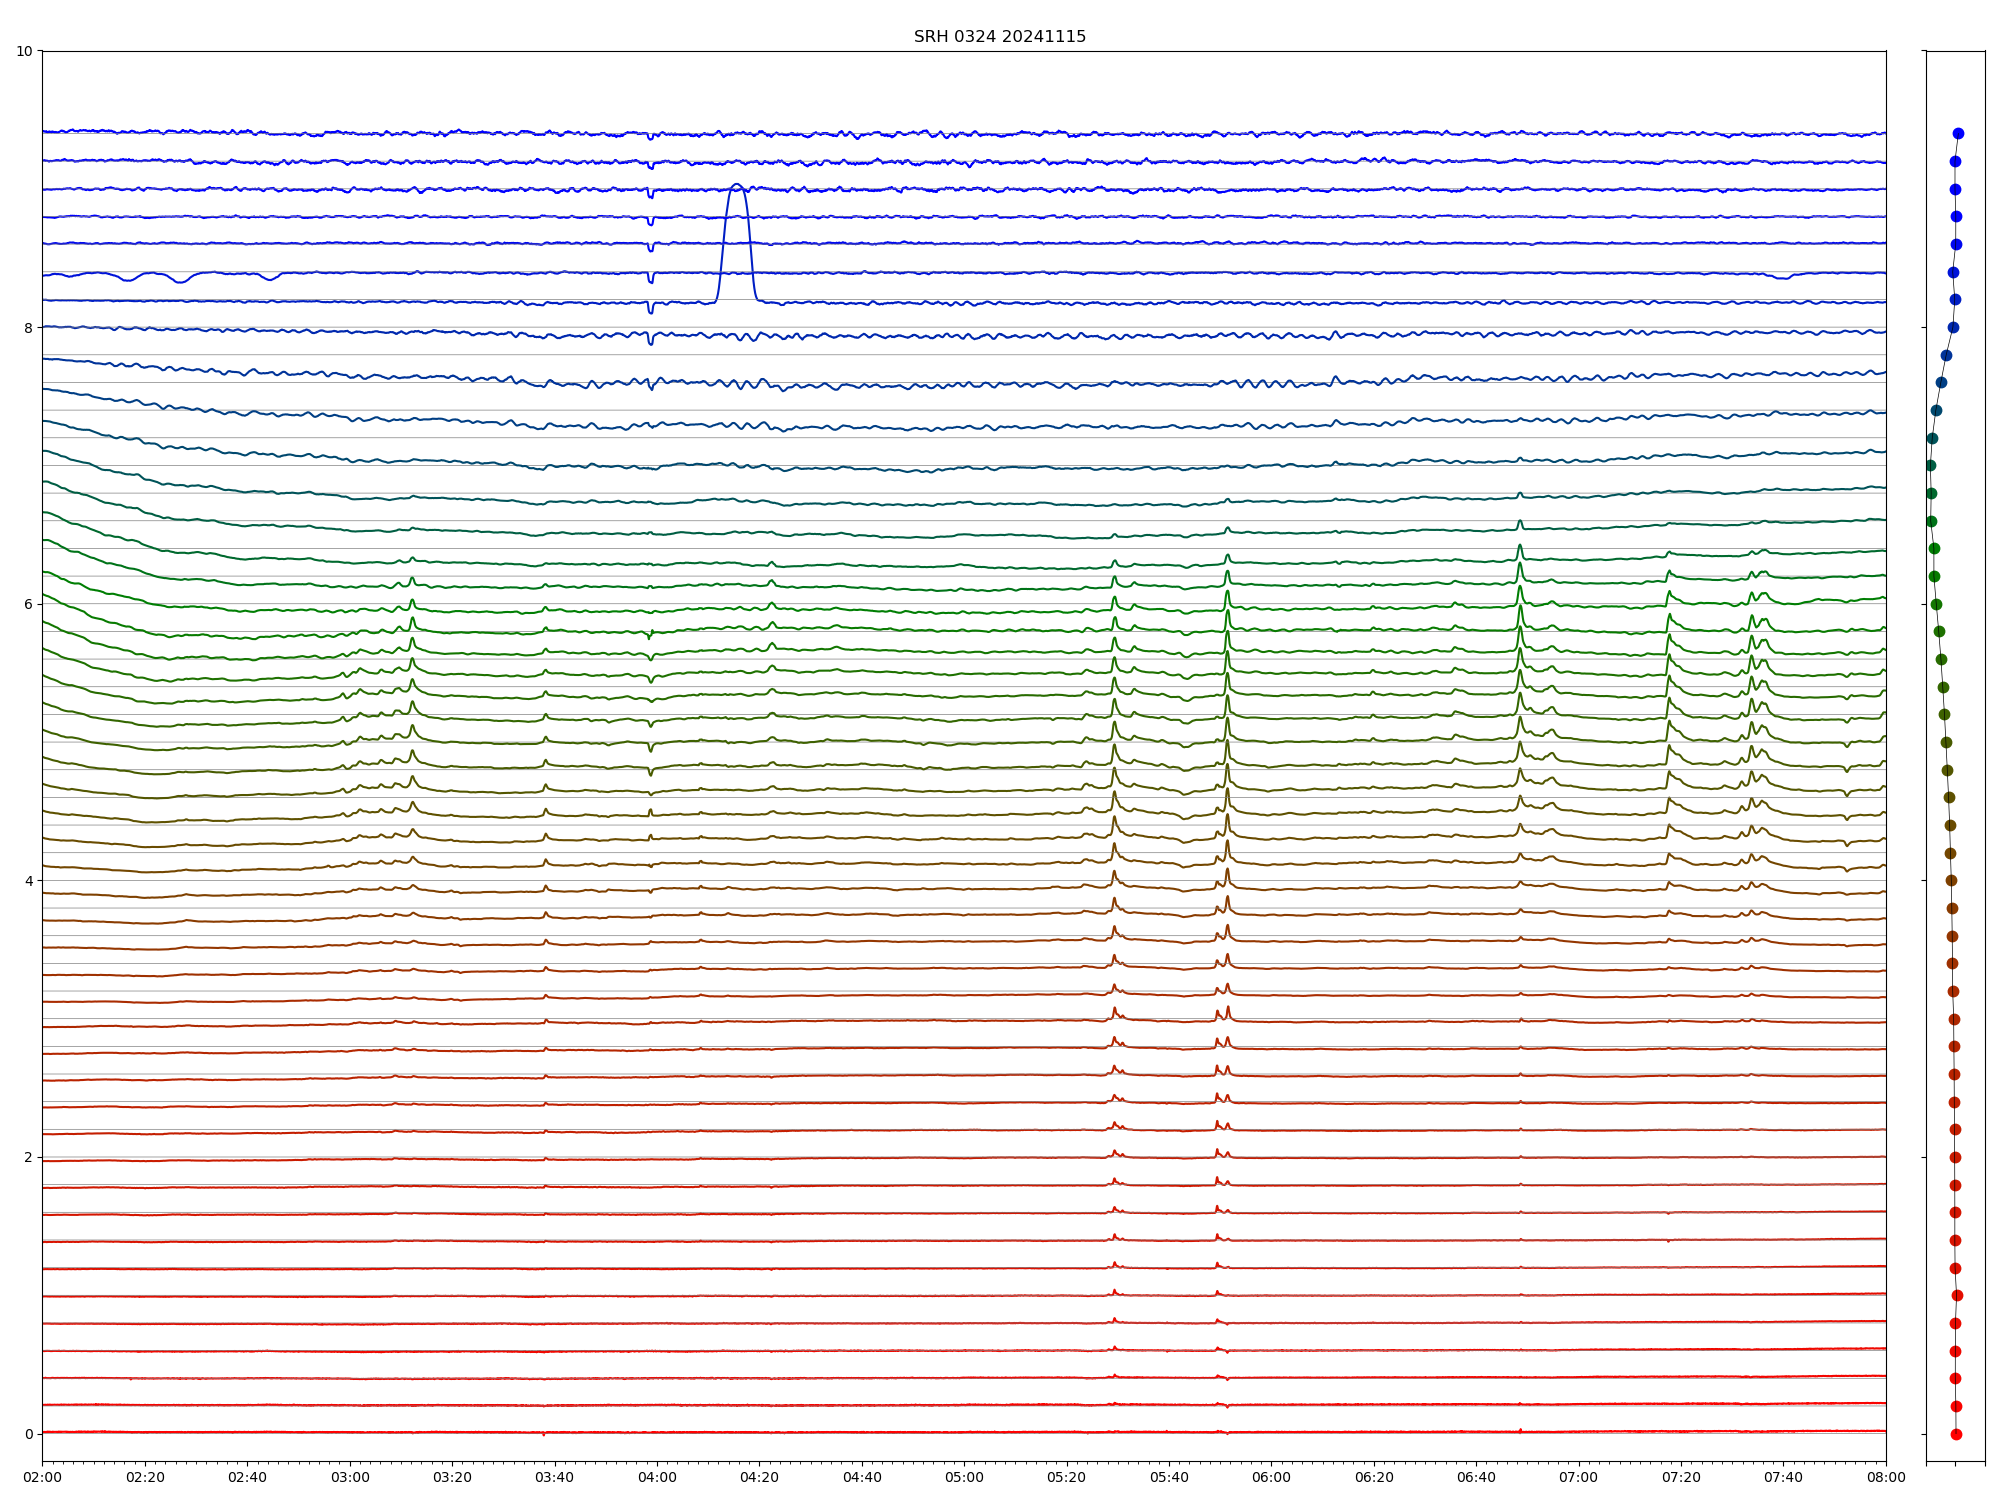Click the 05:20 x-axis tick label

[1066, 1478]
